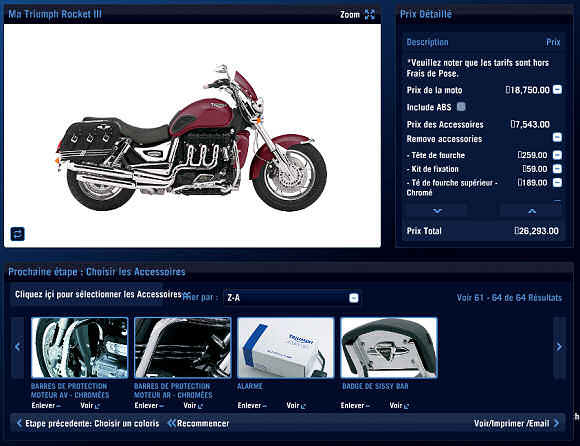This screenshot has width=580, height=446.
Task: Click Voir under Badge de sissy bar
Action: pos(399,406)
